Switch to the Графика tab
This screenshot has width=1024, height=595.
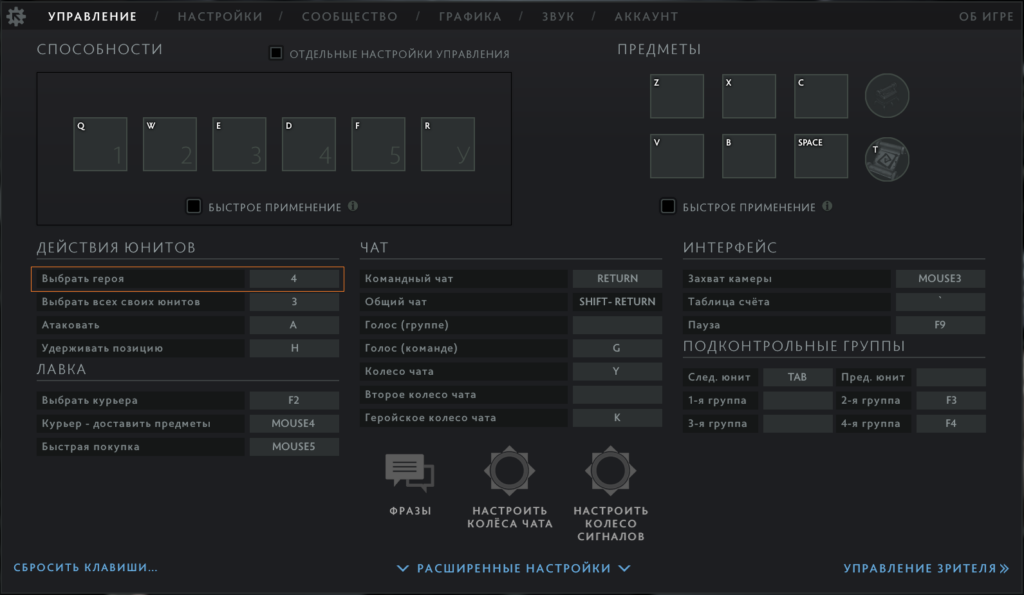pyautogui.click(x=468, y=16)
